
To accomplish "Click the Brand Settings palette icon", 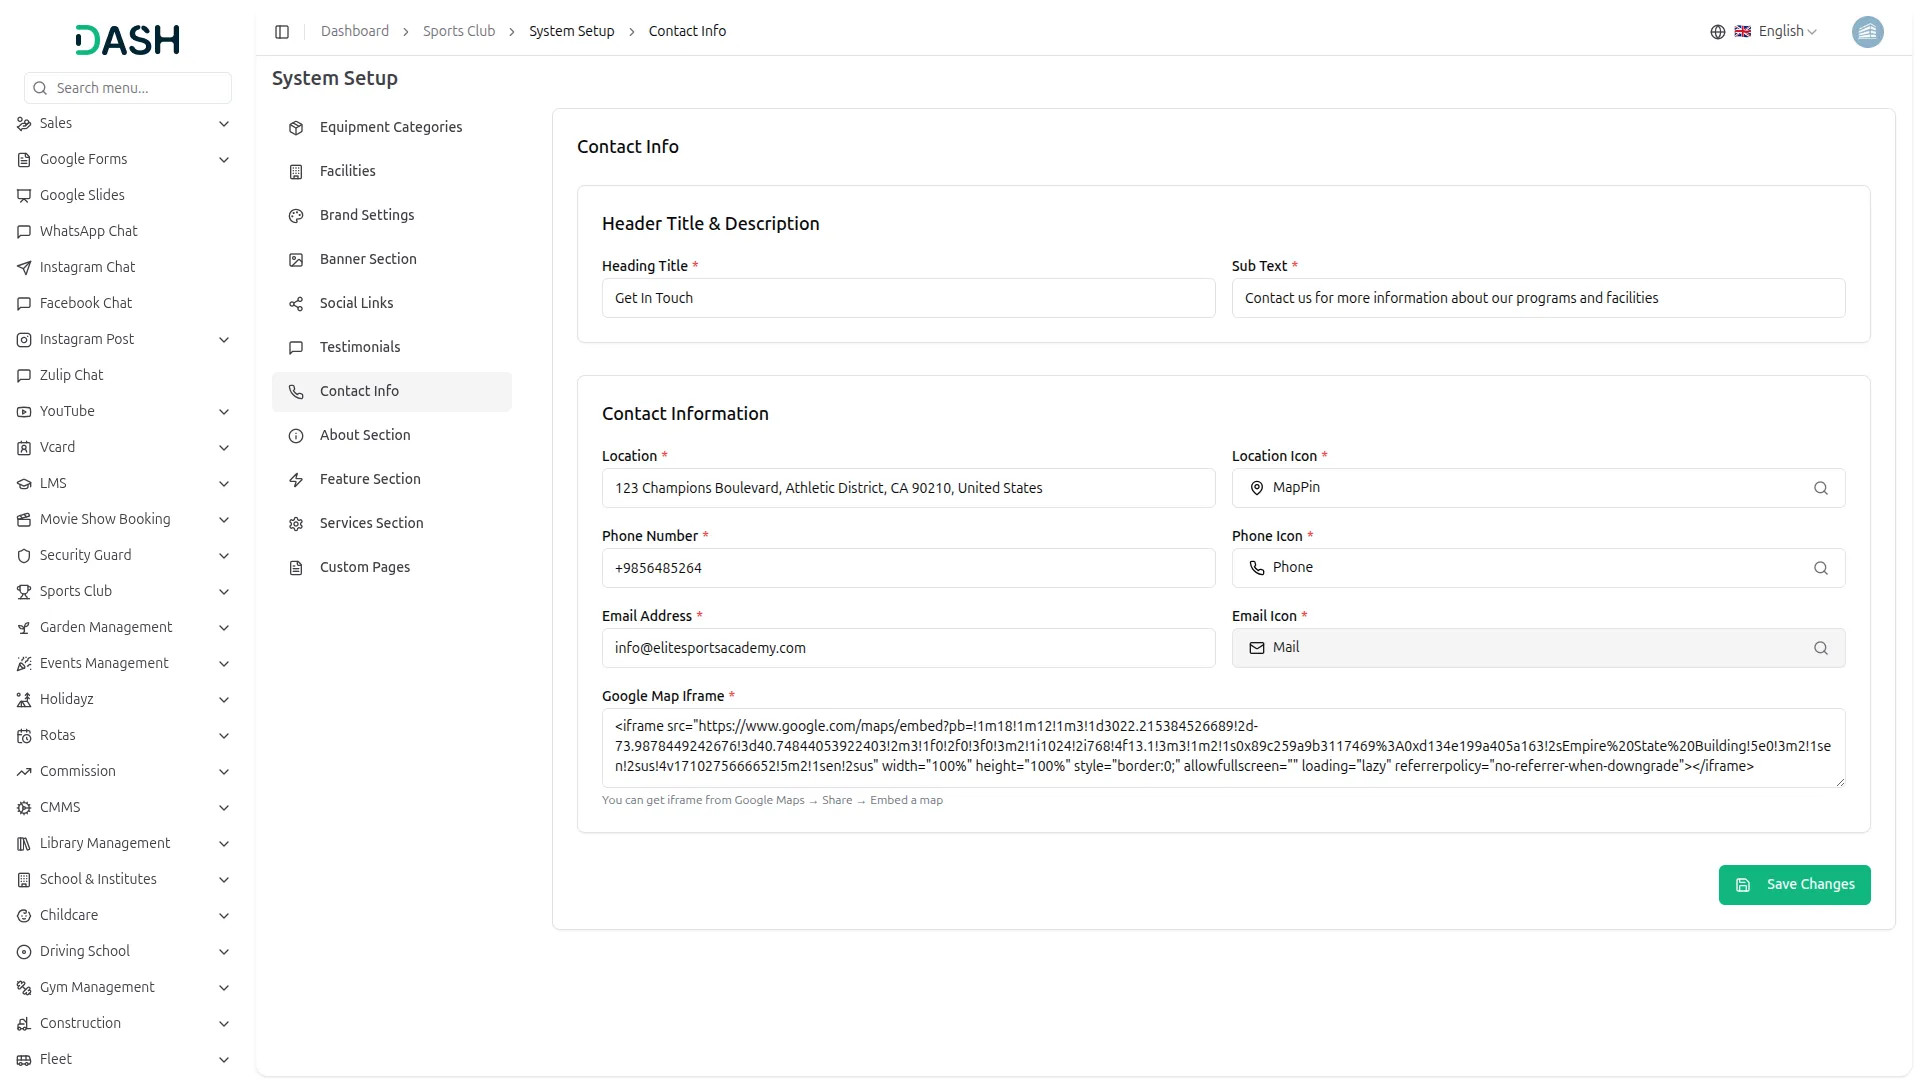I will click(296, 216).
